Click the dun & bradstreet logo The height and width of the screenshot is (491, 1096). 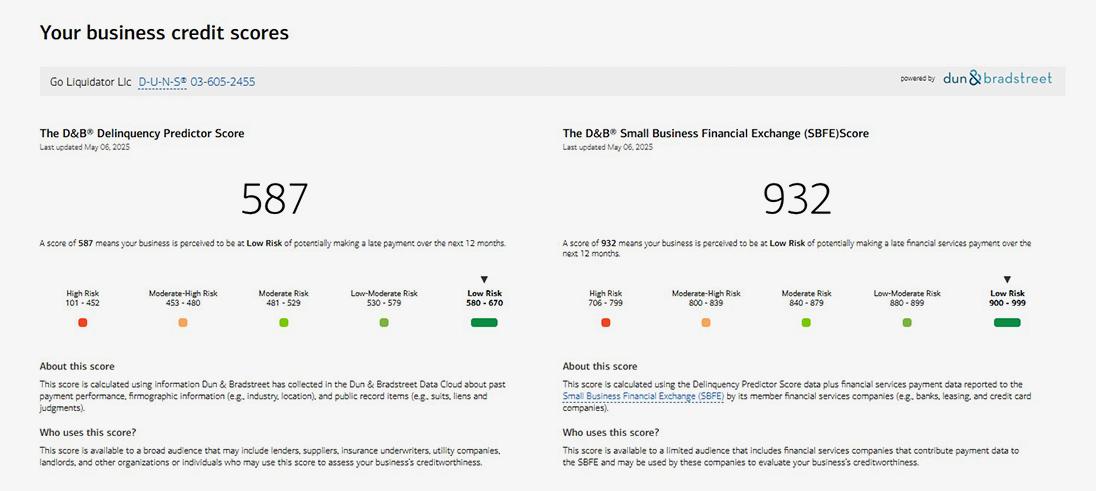coord(997,78)
